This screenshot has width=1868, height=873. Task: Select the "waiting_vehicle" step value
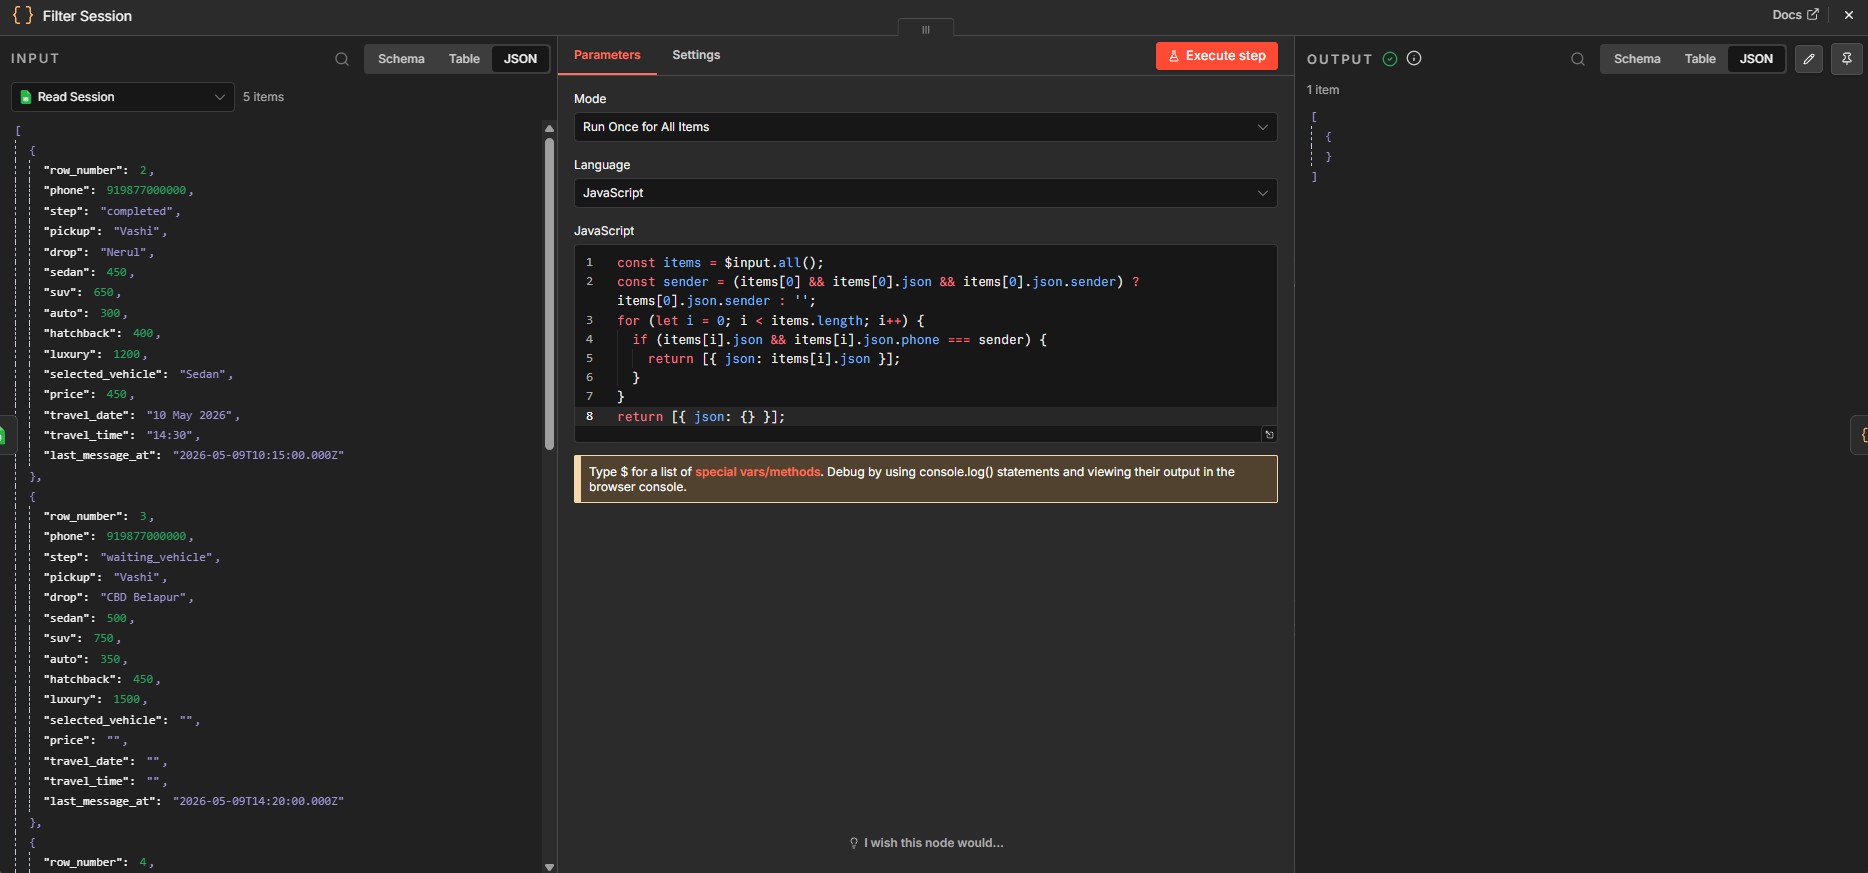pyautogui.click(x=157, y=557)
